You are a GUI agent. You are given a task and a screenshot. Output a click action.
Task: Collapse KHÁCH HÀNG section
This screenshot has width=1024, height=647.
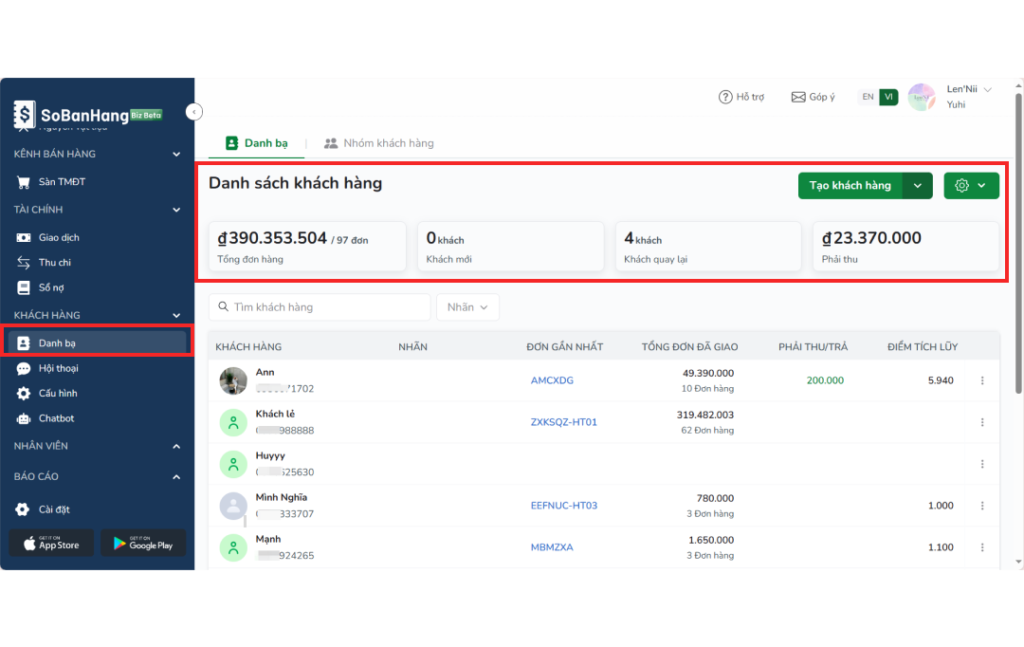pyautogui.click(x=176, y=315)
